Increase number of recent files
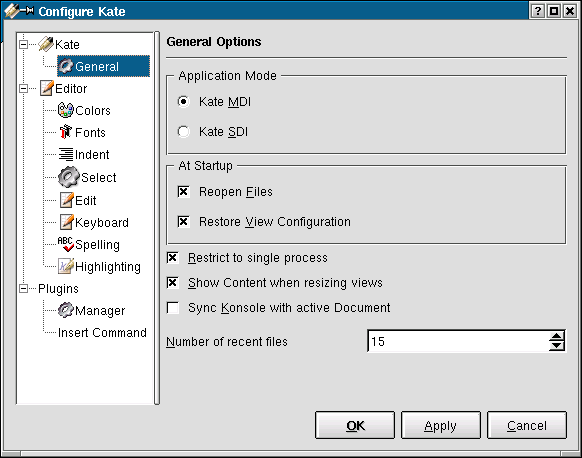The height and width of the screenshot is (458, 582). click(556, 336)
